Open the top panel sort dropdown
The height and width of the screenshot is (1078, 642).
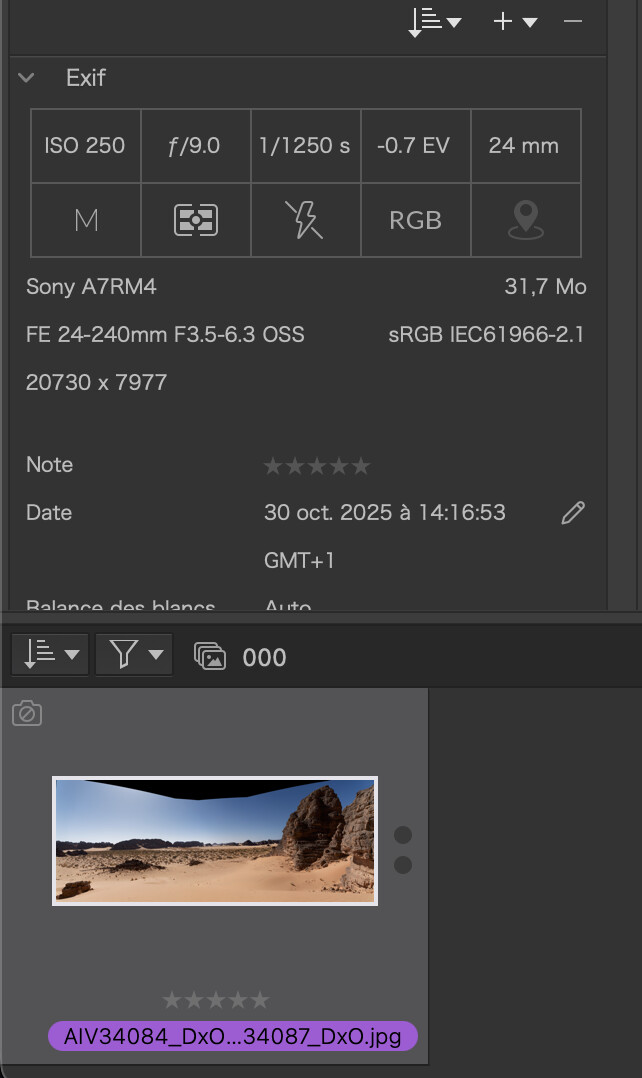[434, 21]
